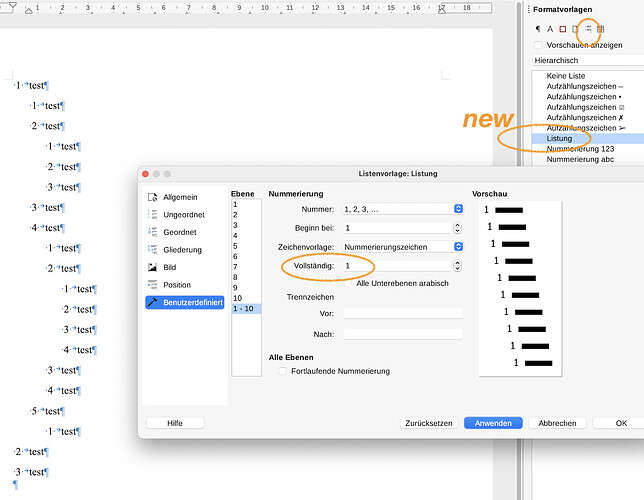Viewport: 644px width, 500px height.
Task: Select level 1 in the Ebene list
Action: coord(246,204)
